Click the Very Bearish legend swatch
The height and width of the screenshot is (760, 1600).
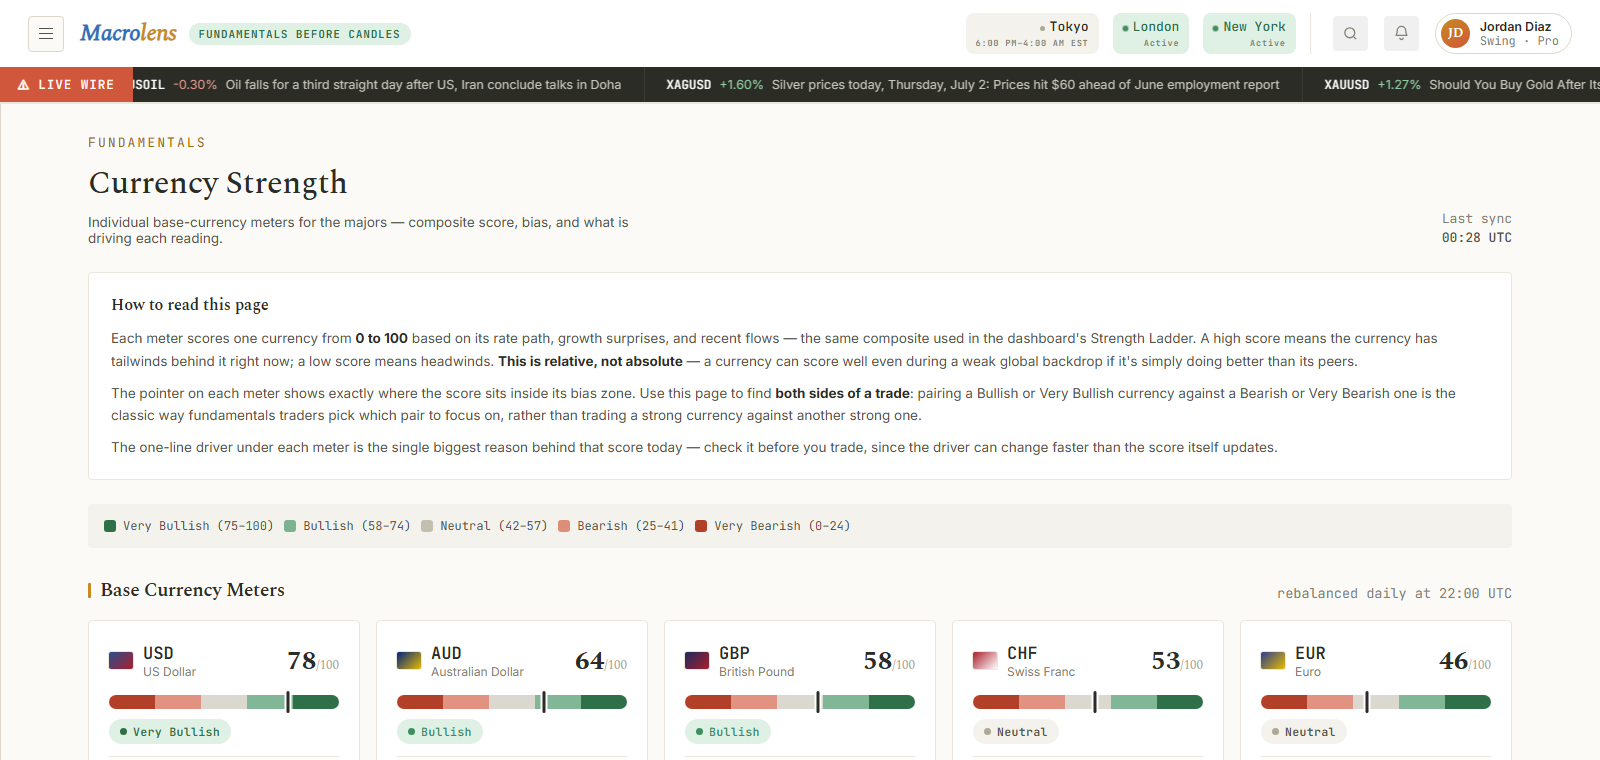(701, 526)
